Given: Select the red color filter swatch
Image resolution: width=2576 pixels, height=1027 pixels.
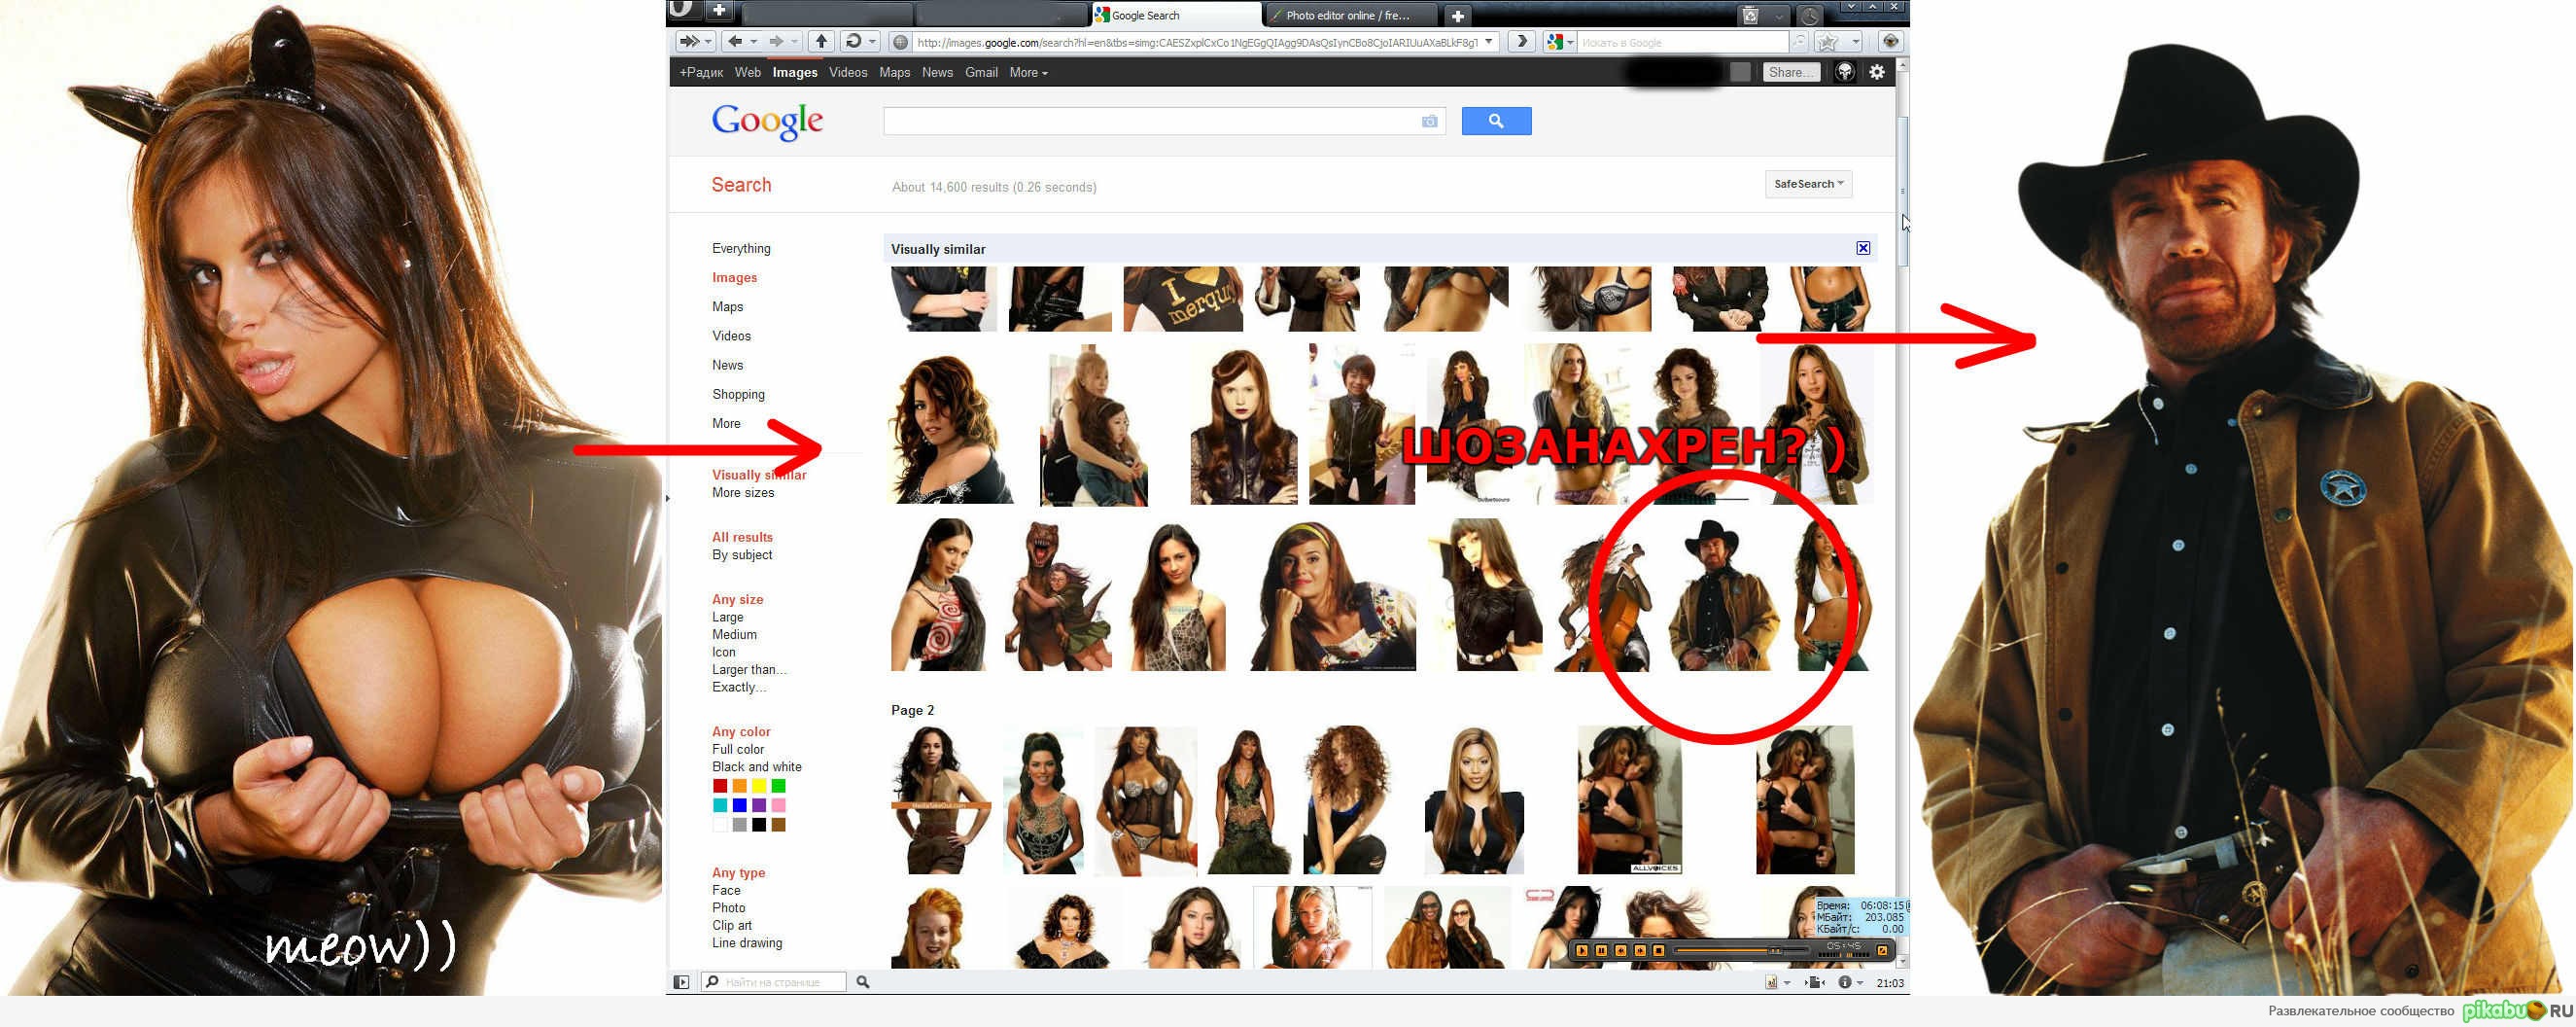Looking at the screenshot, I should point(720,786).
